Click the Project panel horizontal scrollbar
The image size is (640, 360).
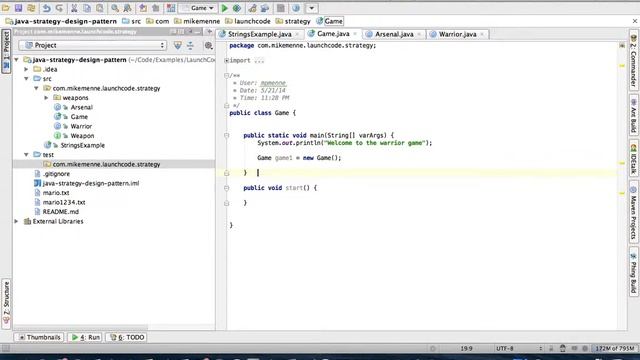click(81, 328)
